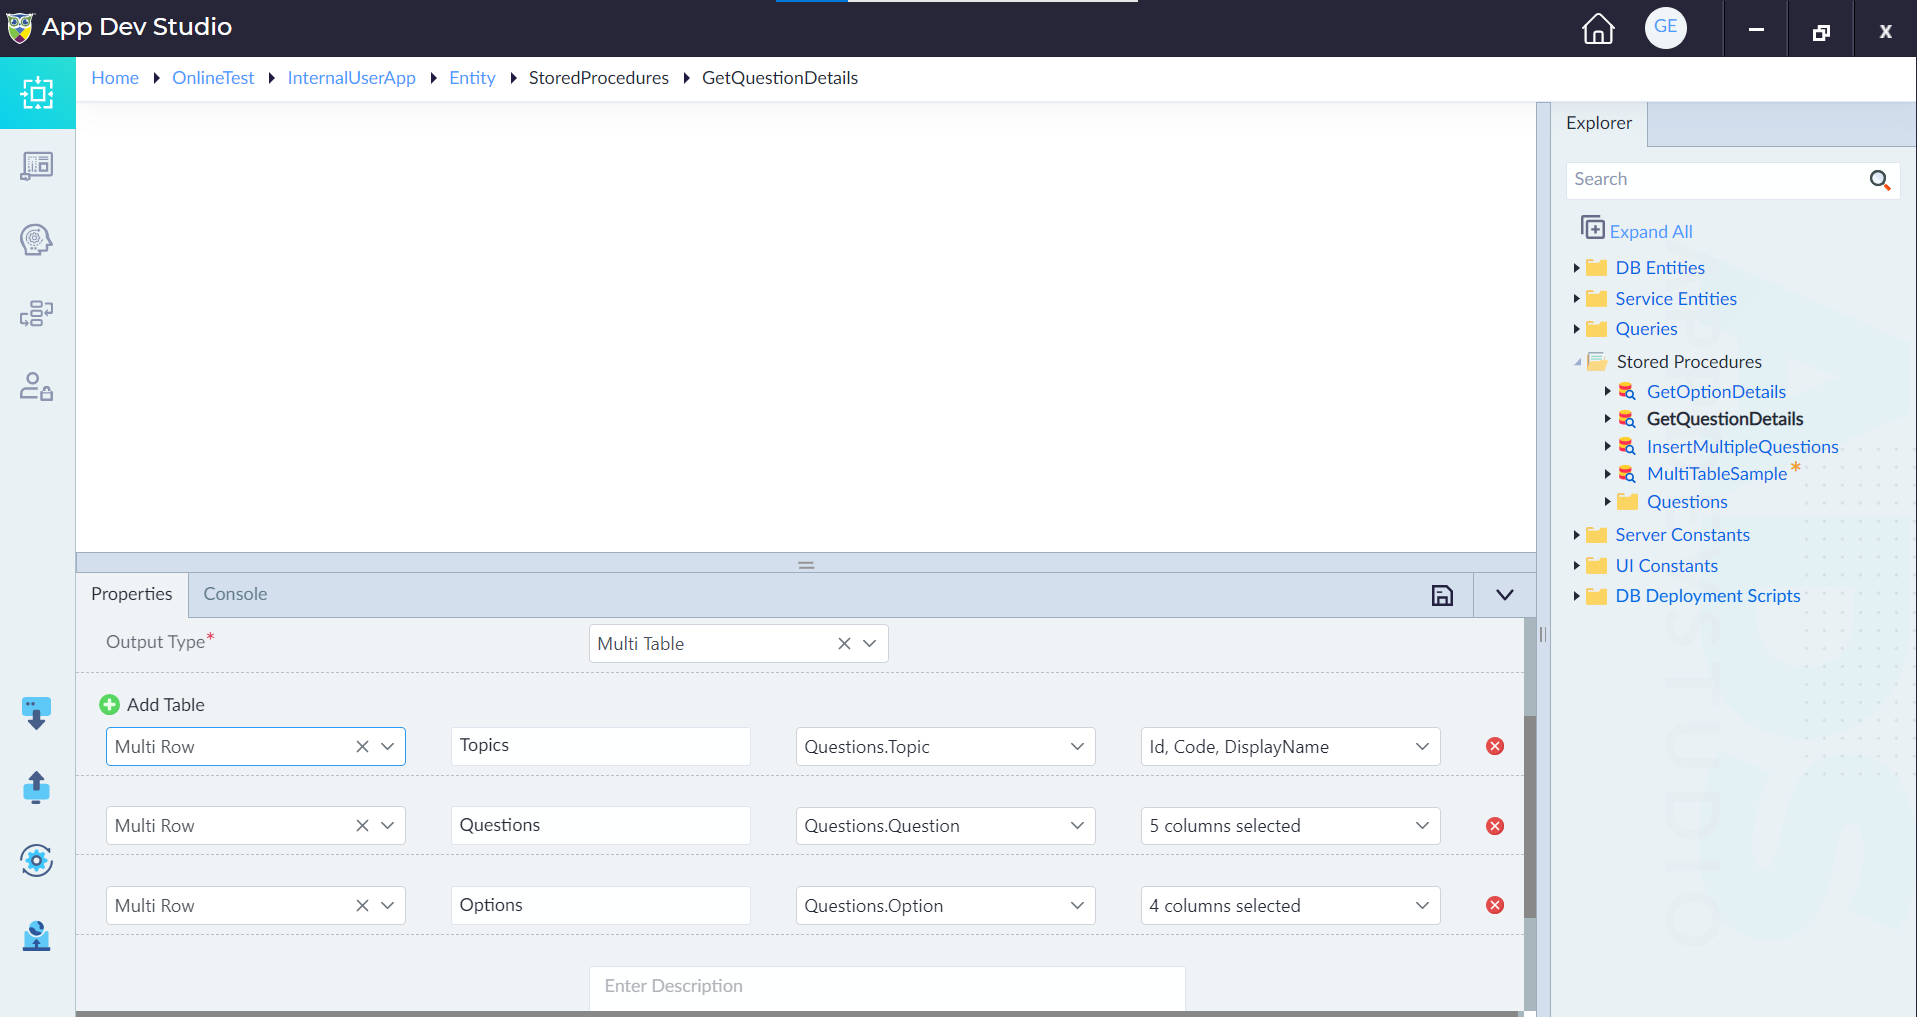
Task: Open the Id, Code, DisplayName columns dropdown
Action: 1291,746
